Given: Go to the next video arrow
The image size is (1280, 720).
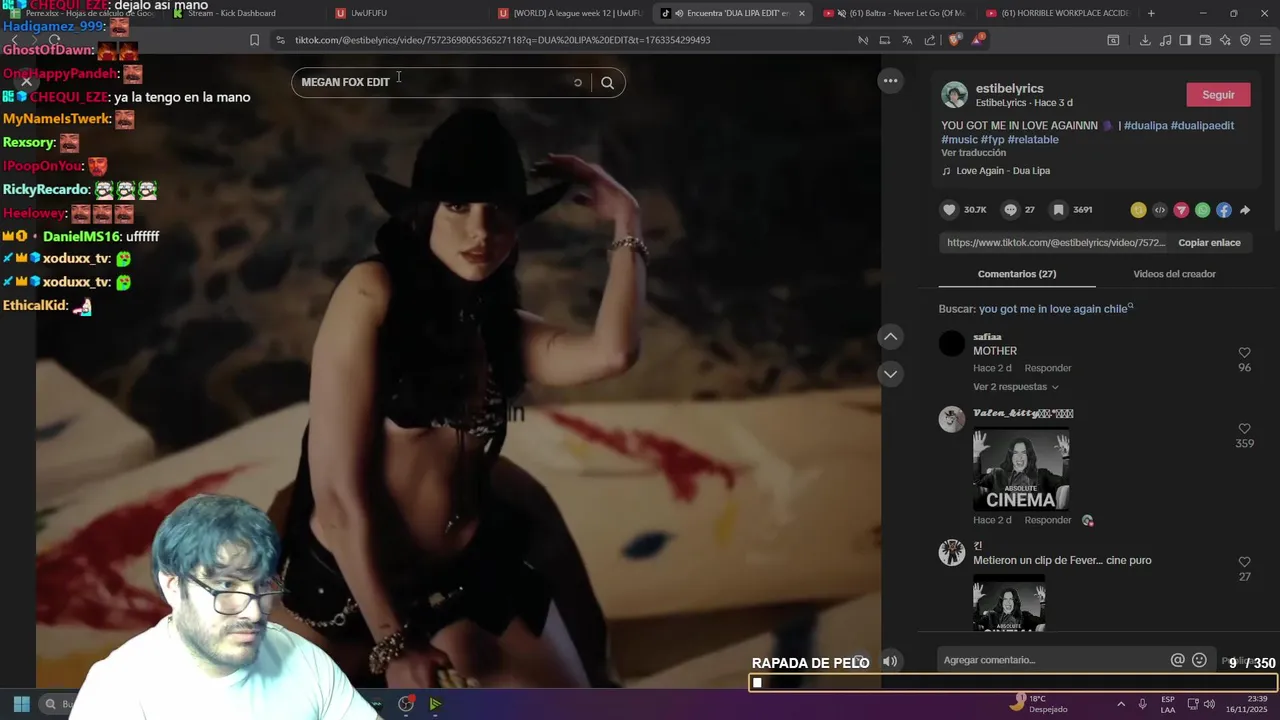Looking at the screenshot, I should pyautogui.click(x=890, y=374).
